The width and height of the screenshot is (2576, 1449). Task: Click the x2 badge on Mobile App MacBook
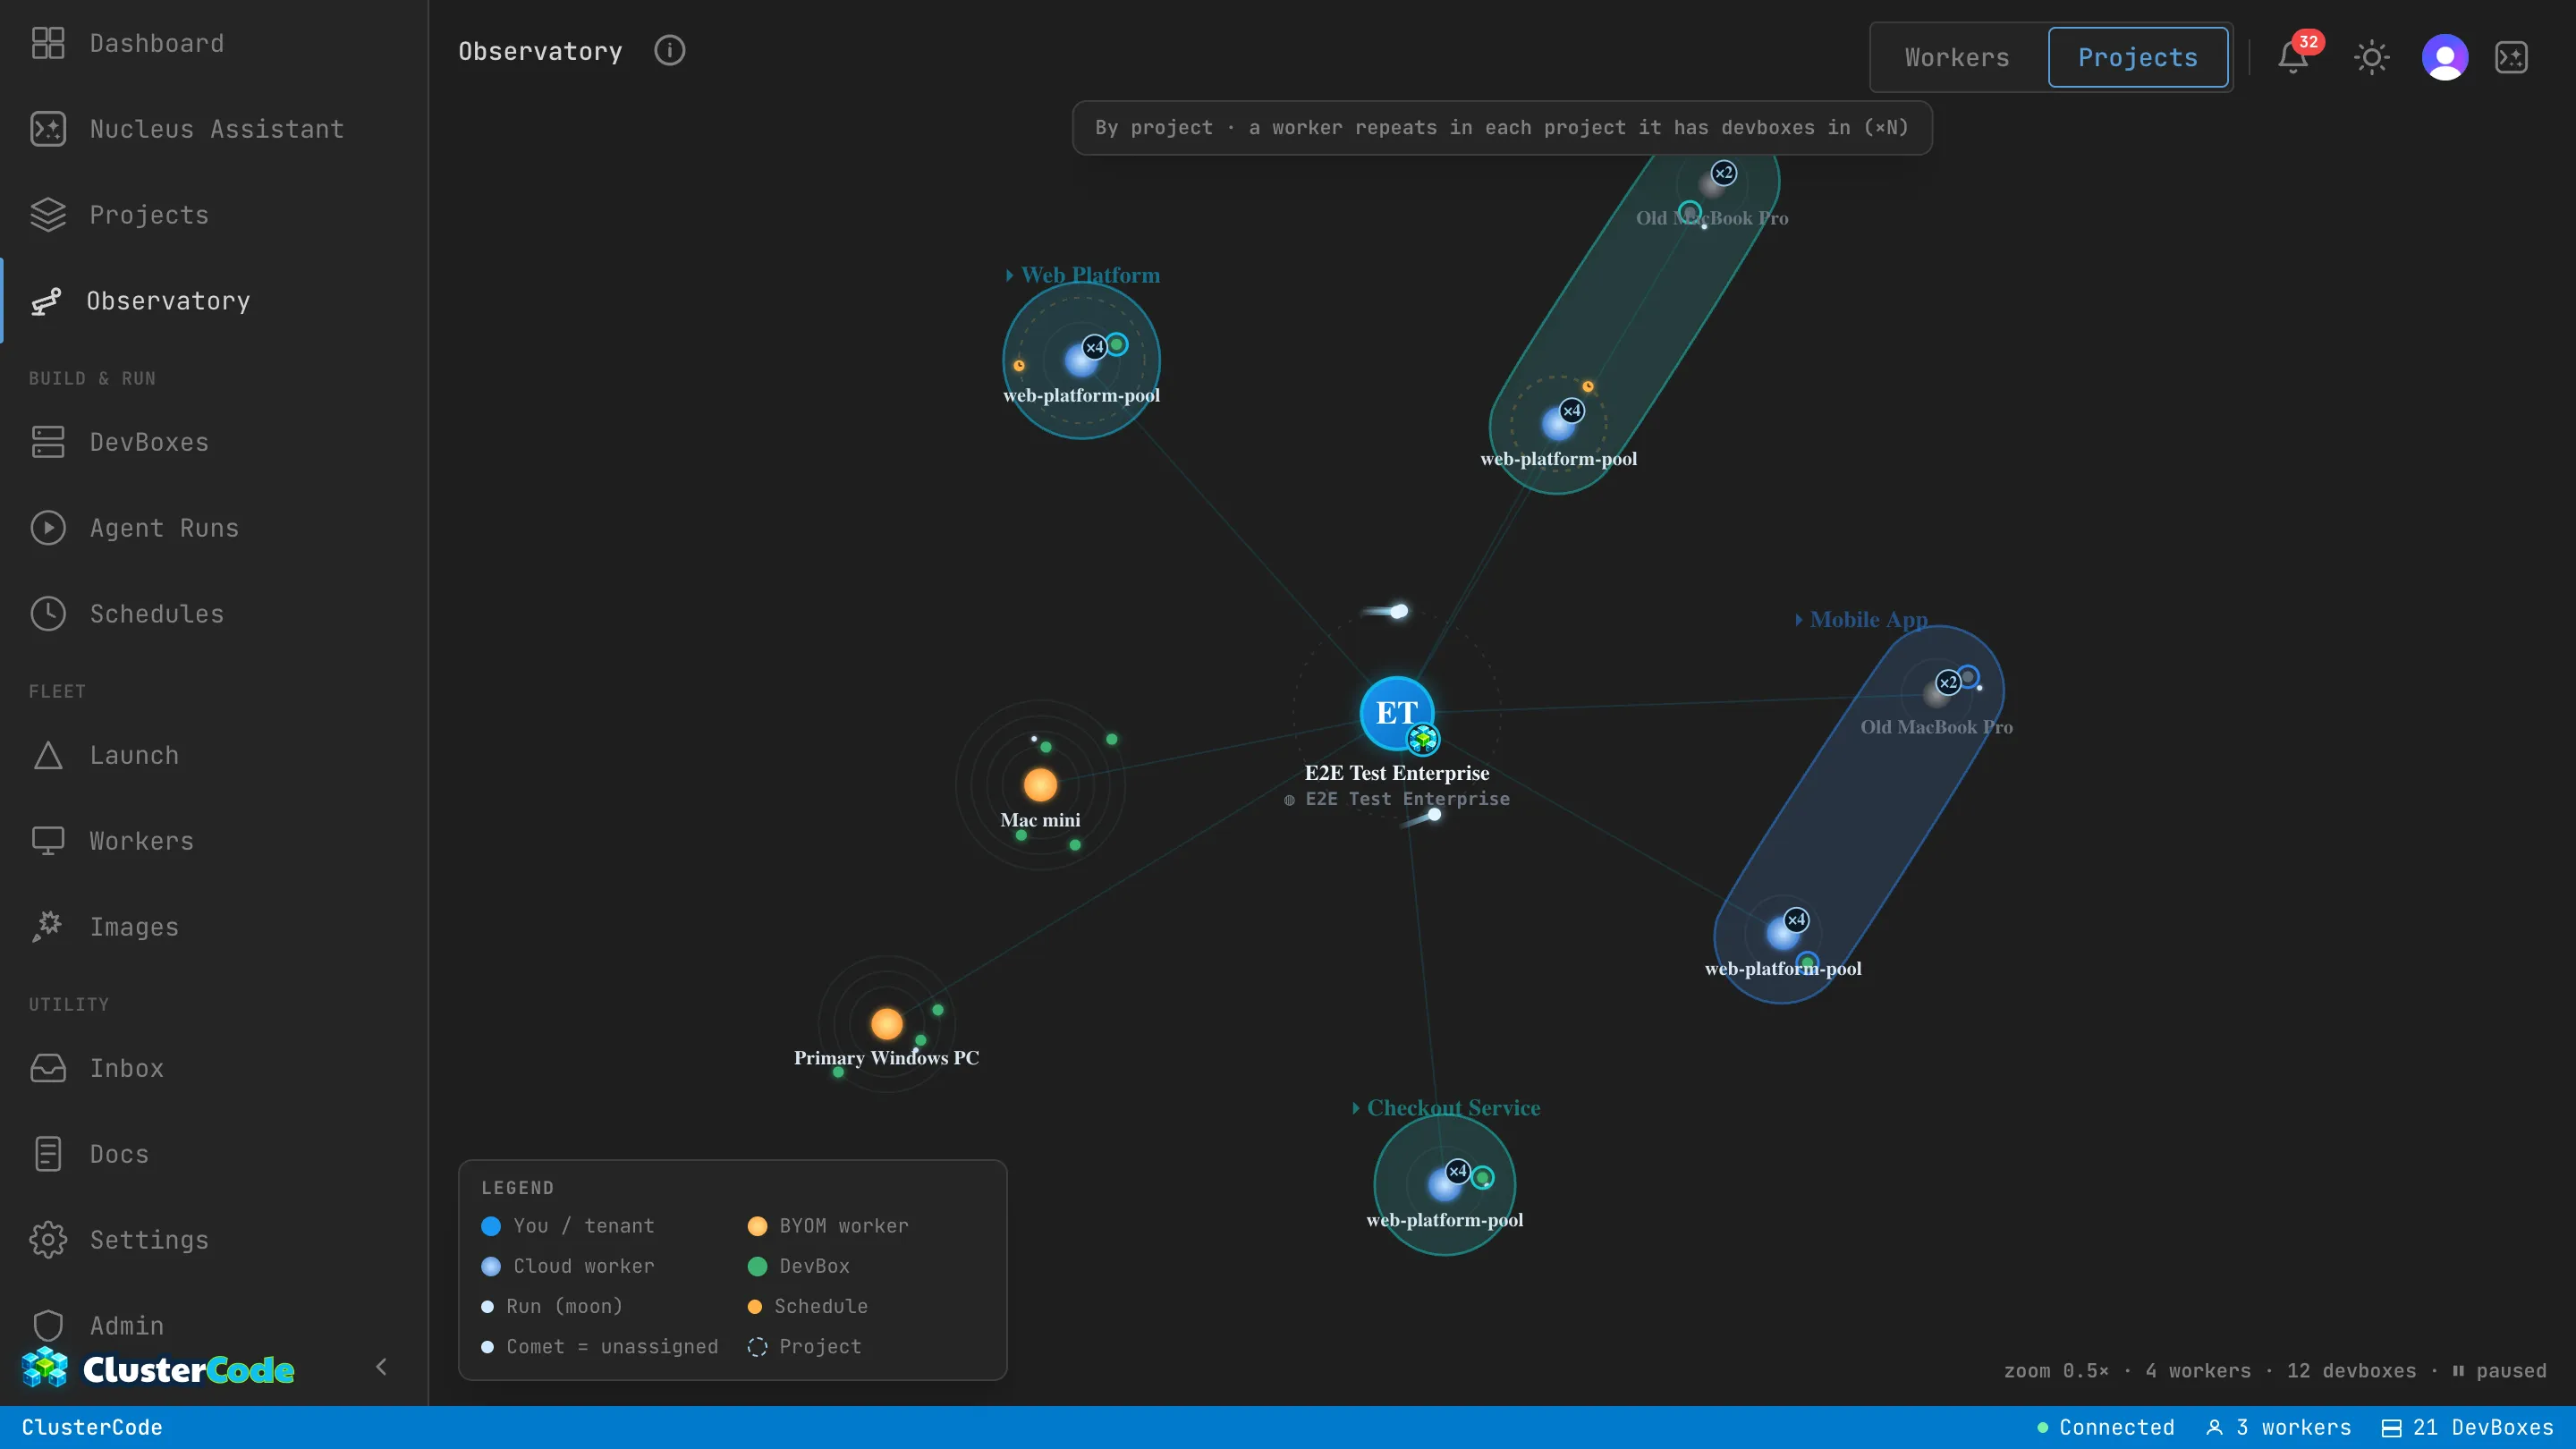[1948, 683]
